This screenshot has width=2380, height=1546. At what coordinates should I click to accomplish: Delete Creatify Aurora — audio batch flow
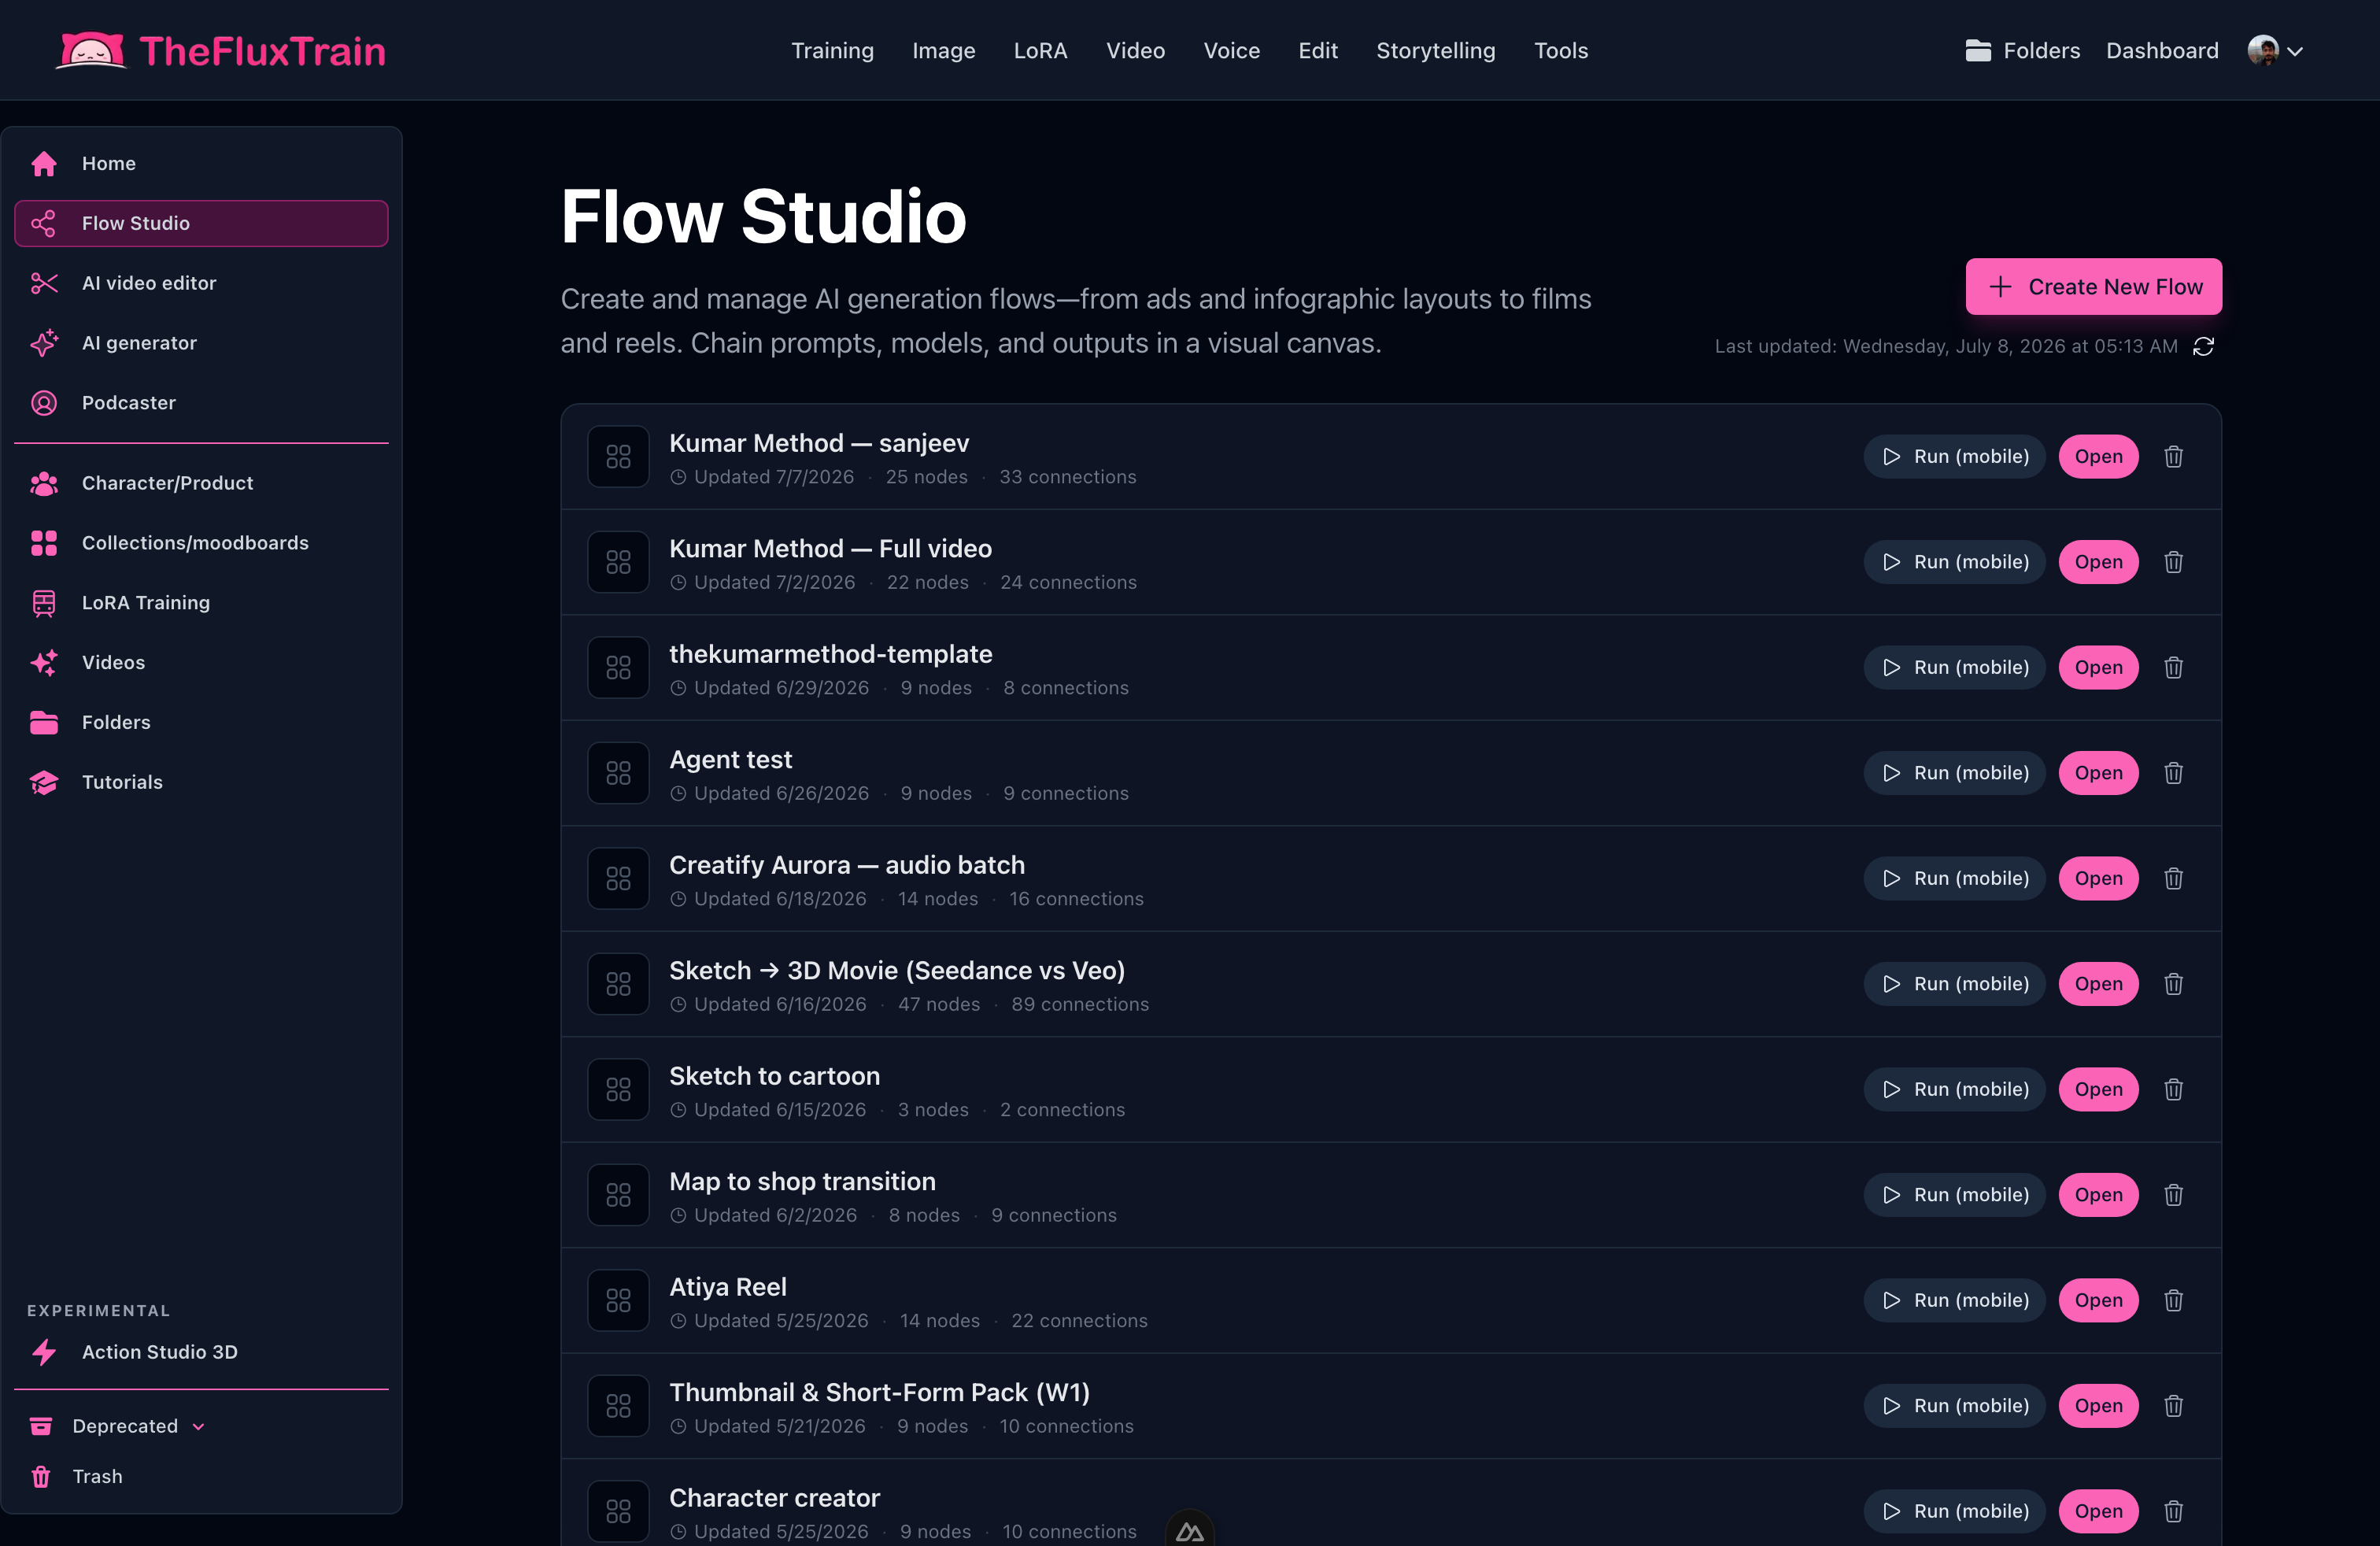[x=2173, y=879]
